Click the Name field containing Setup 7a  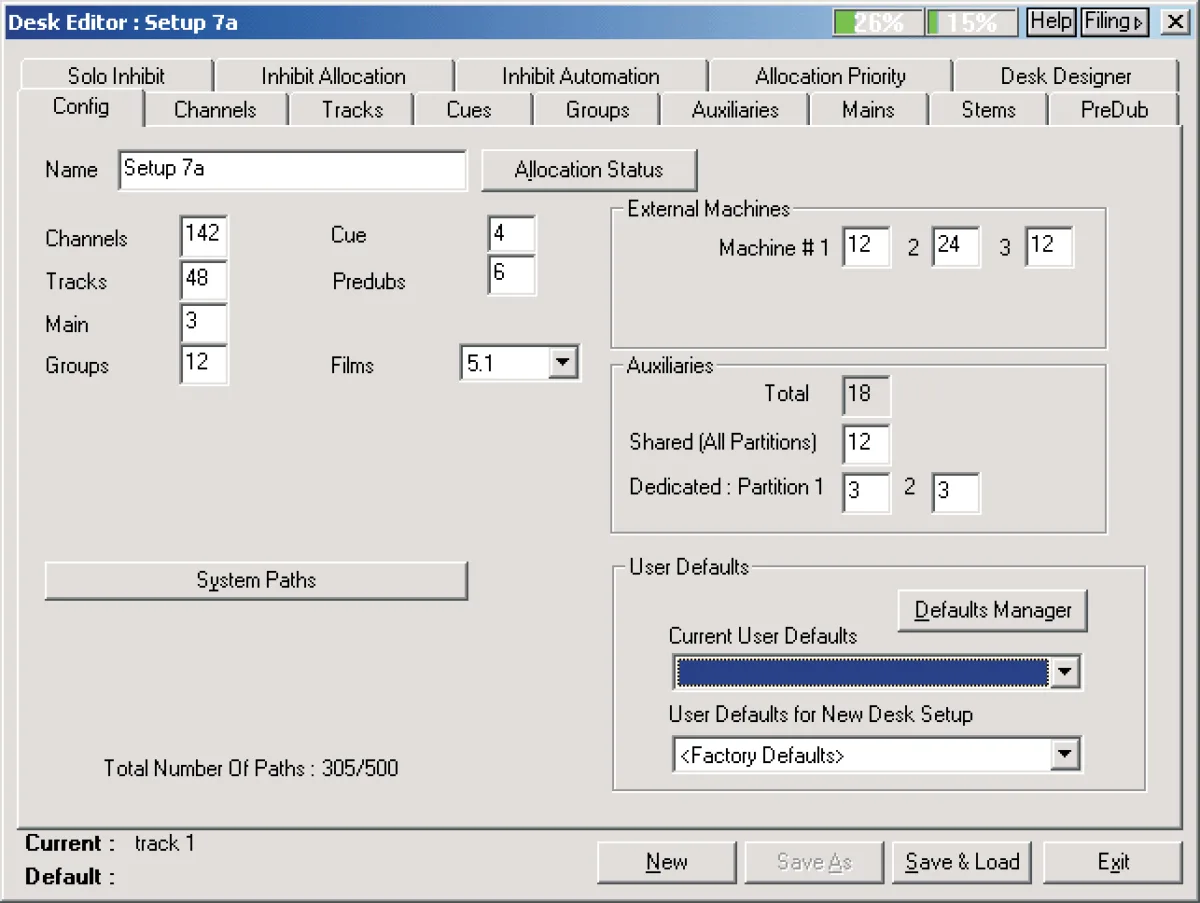coord(292,170)
